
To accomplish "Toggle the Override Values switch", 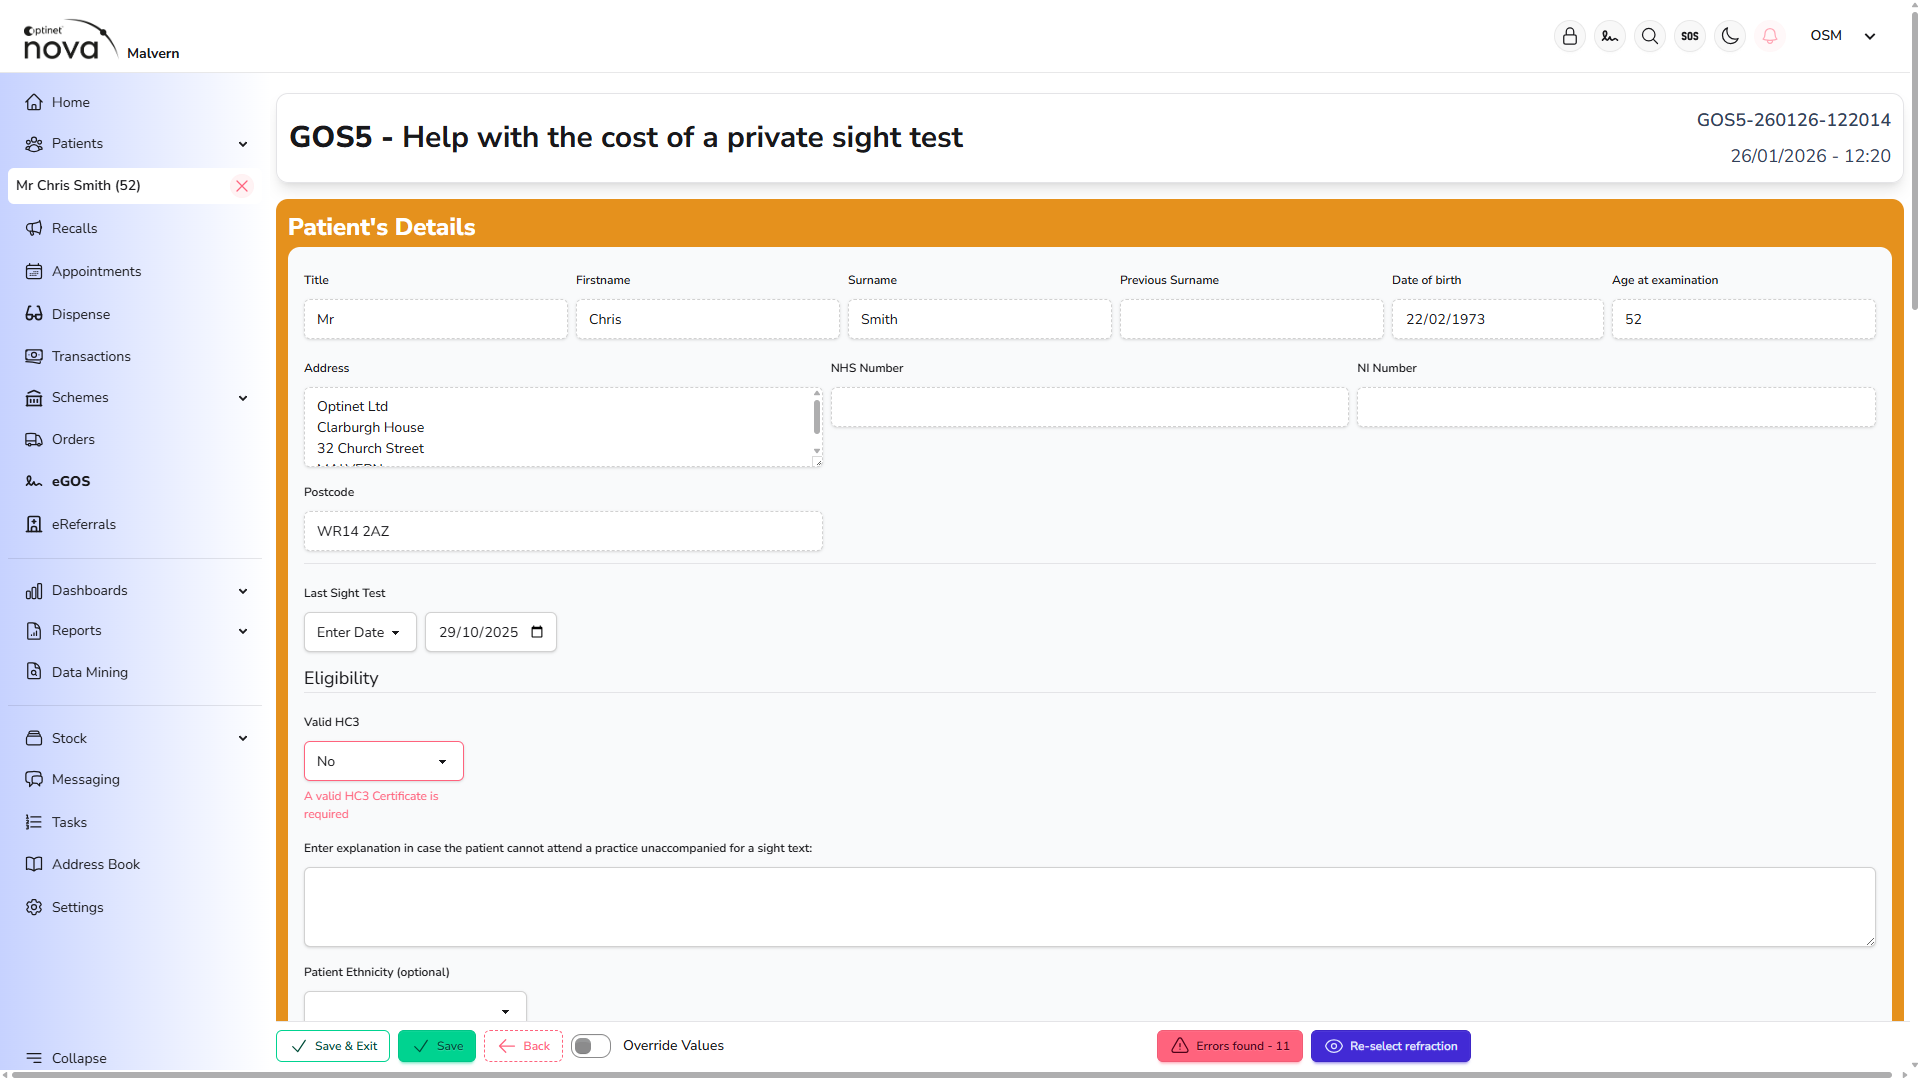I will tap(590, 1046).
